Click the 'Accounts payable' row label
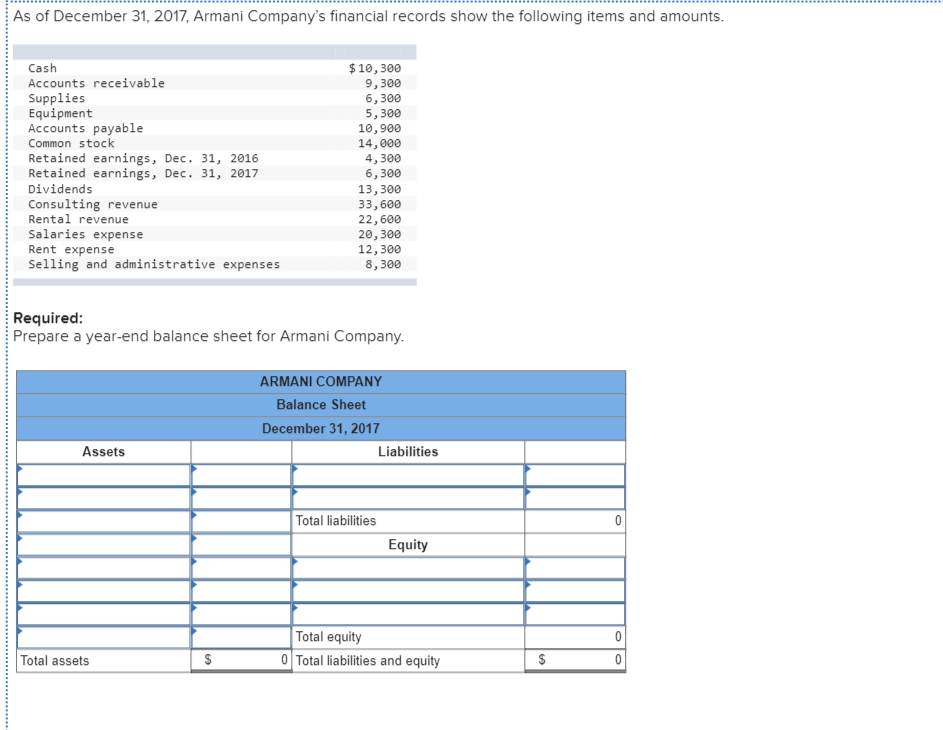Screen dimensions: 943x730 pyautogui.click(x=85, y=128)
